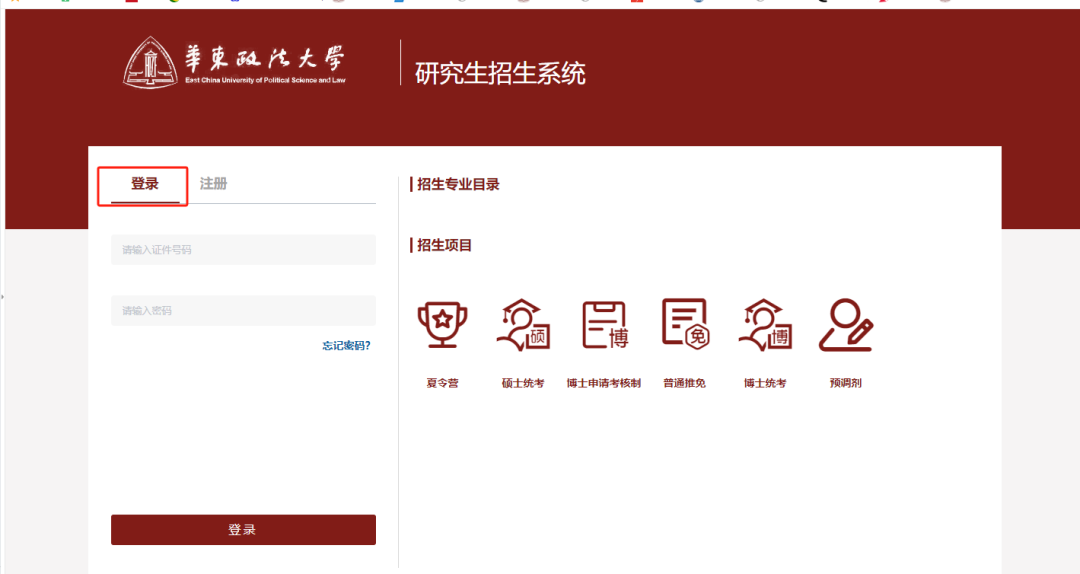Click the East China University logo
The width and height of the screenshot is (1080, 574).
(235, 62)
